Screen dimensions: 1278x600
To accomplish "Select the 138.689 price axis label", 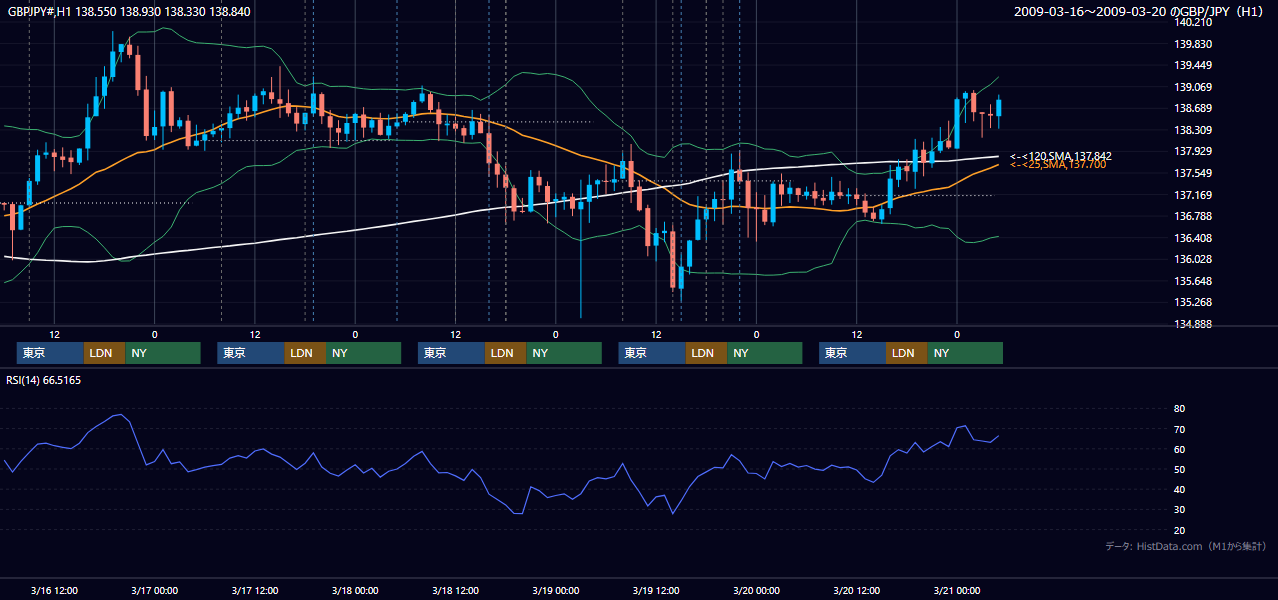I will pyautogui.click(x=1194, y=108).
